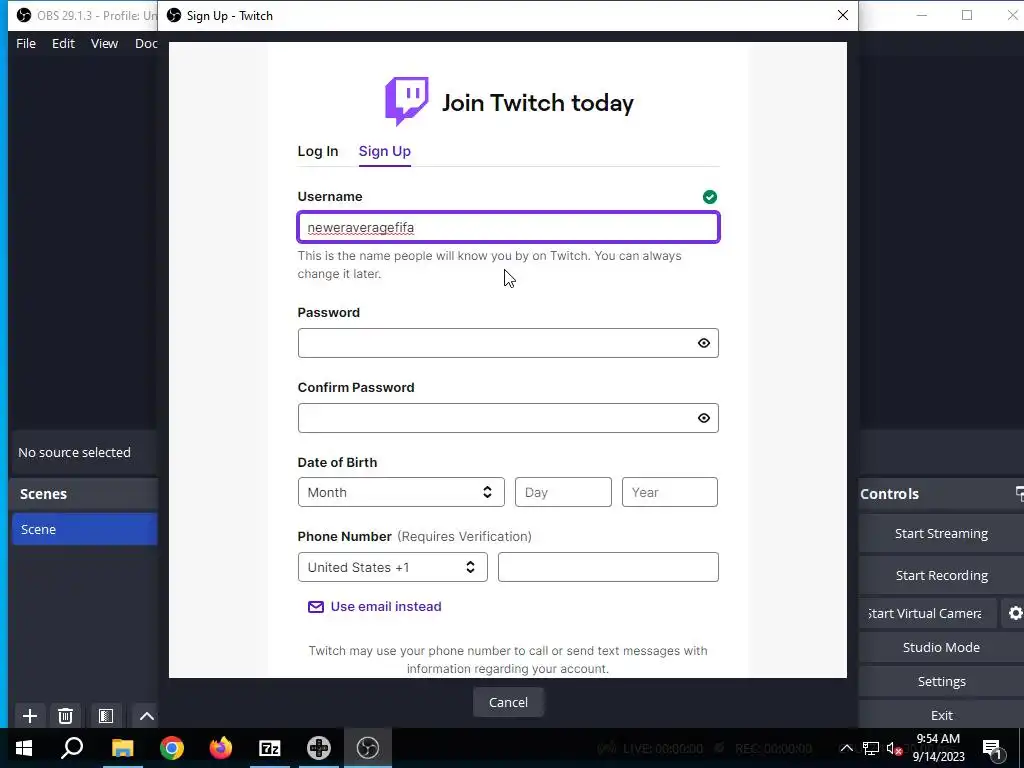Click Start Recording in OBS Controls

coord(941,575)
